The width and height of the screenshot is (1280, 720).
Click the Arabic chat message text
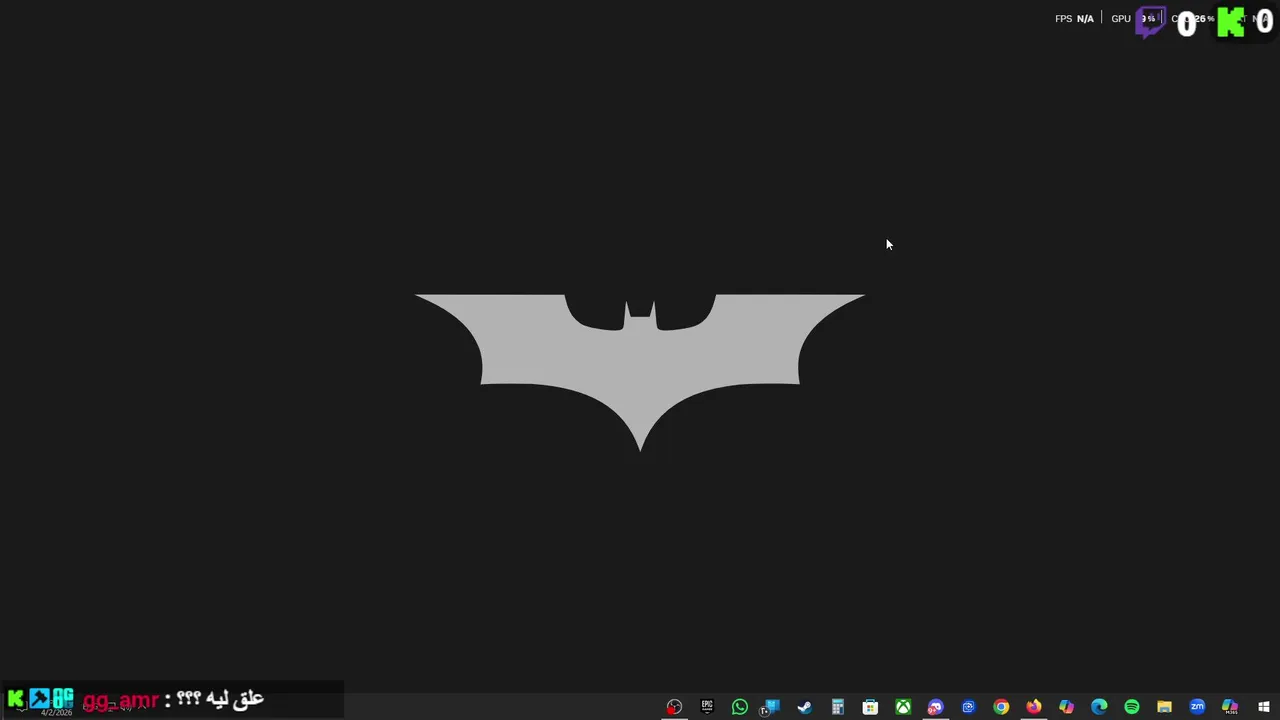220,699
